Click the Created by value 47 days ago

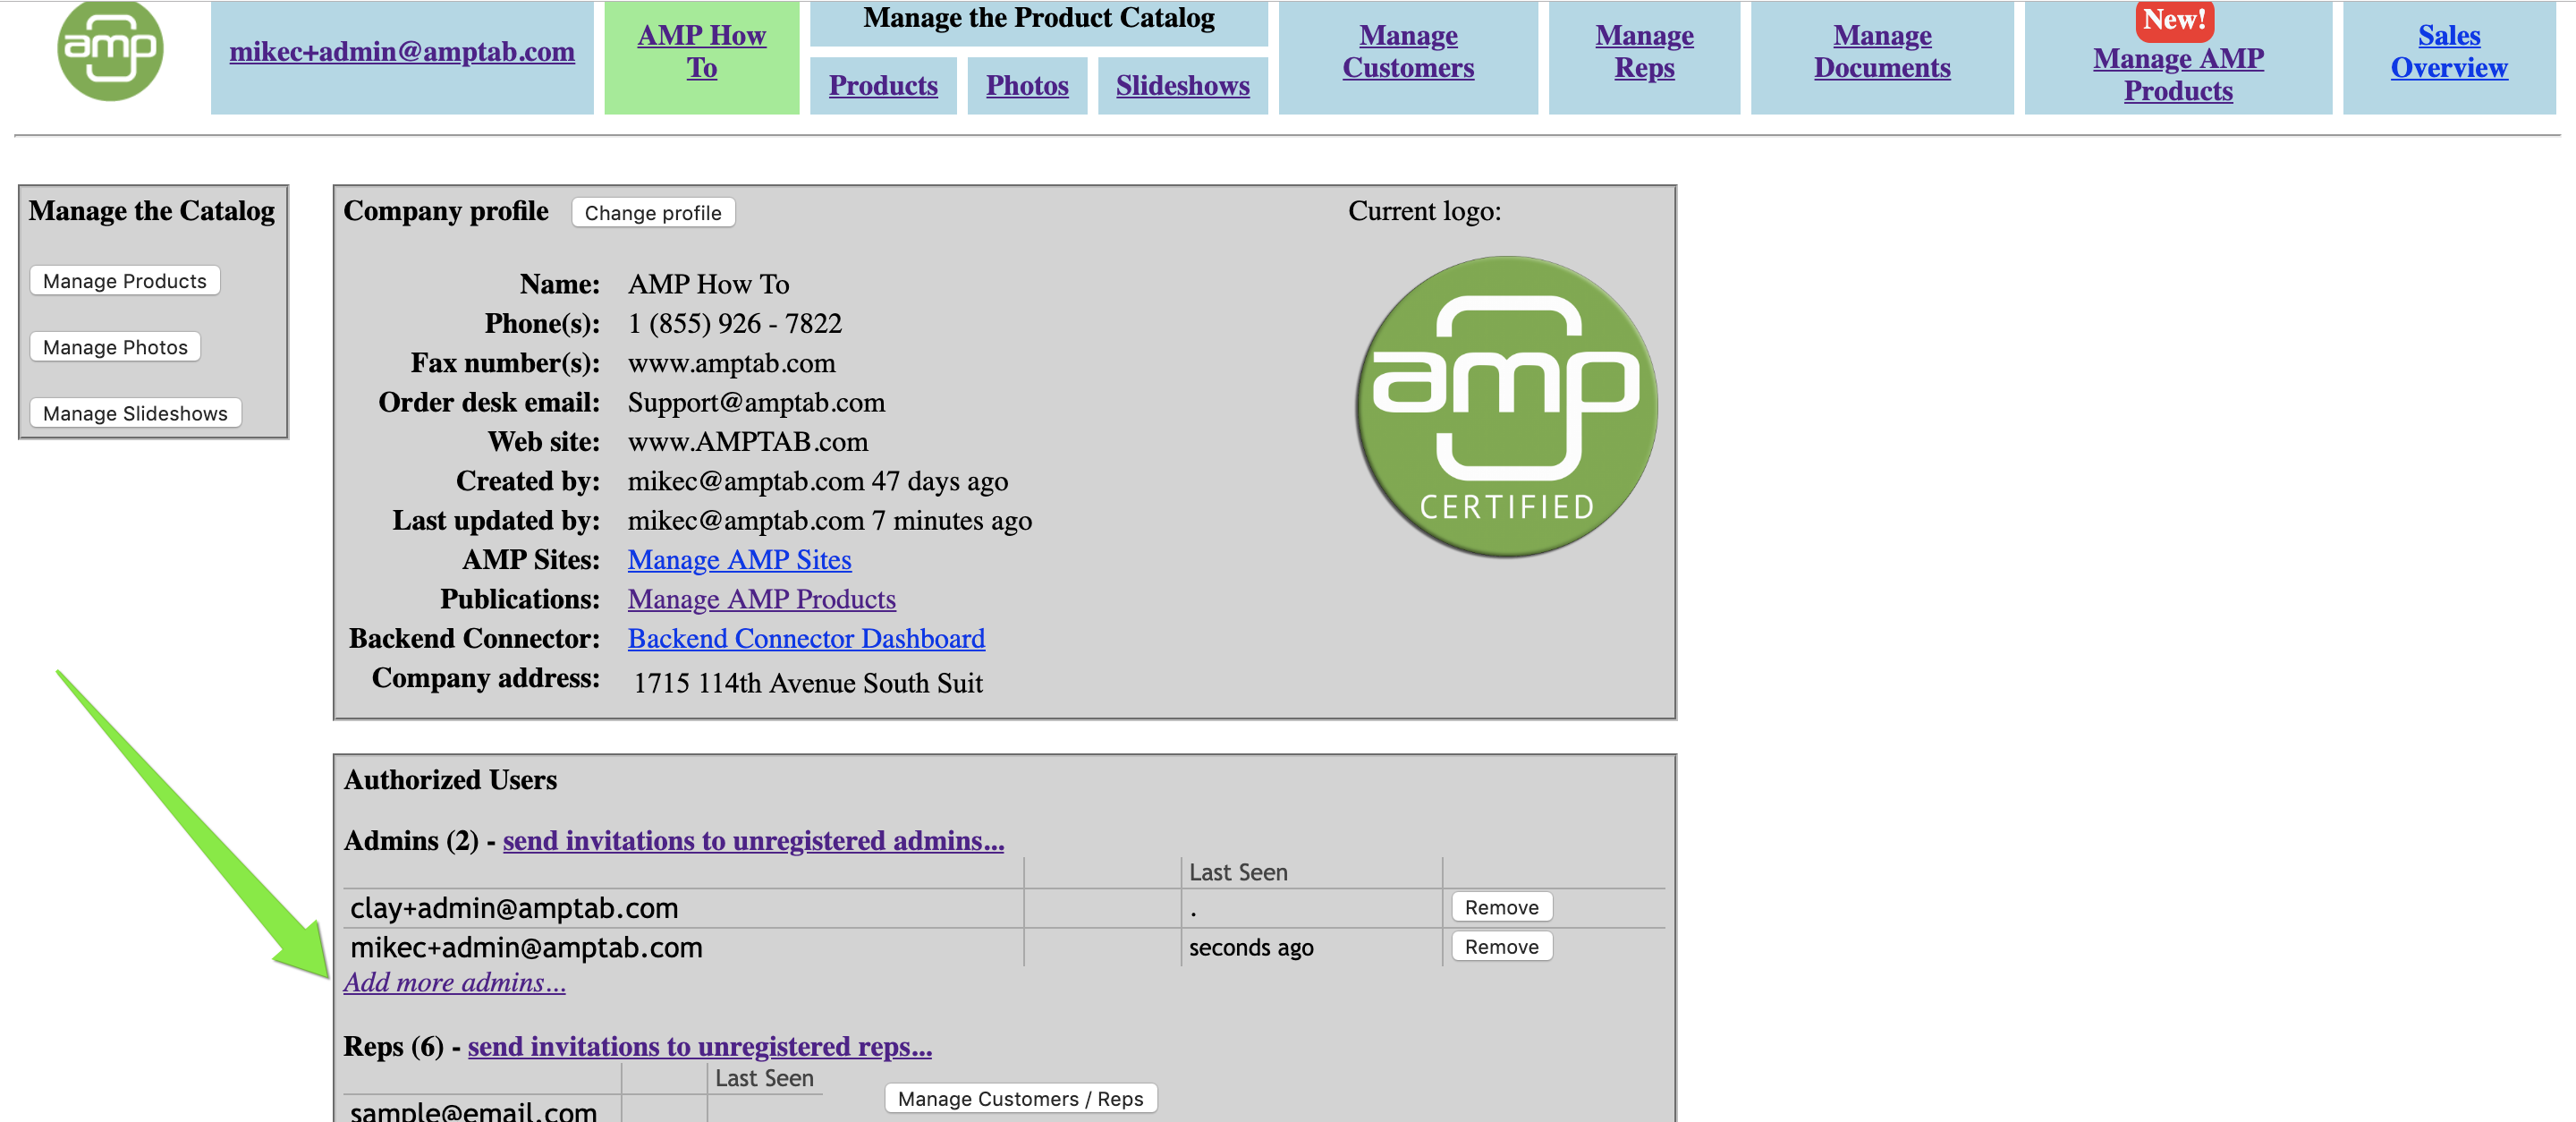point(817,481)
